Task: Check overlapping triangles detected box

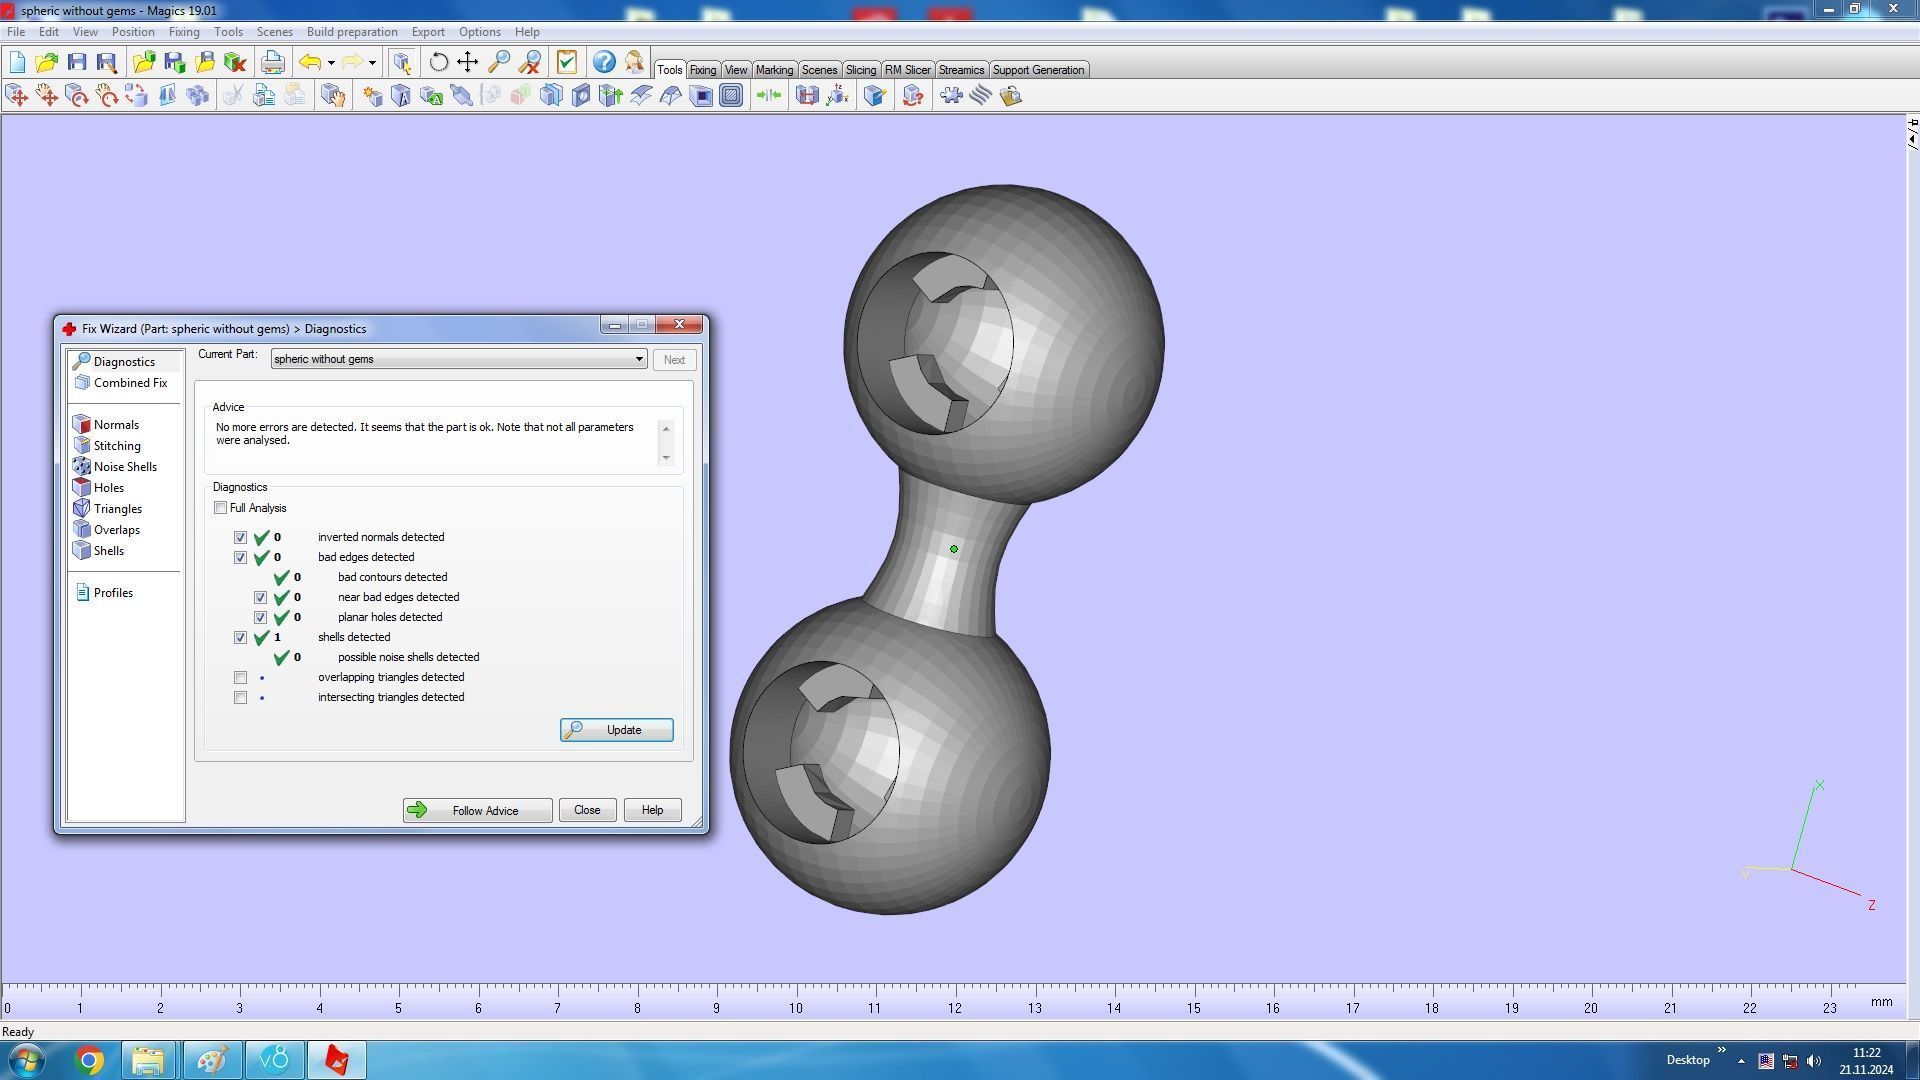Action: 240,678
